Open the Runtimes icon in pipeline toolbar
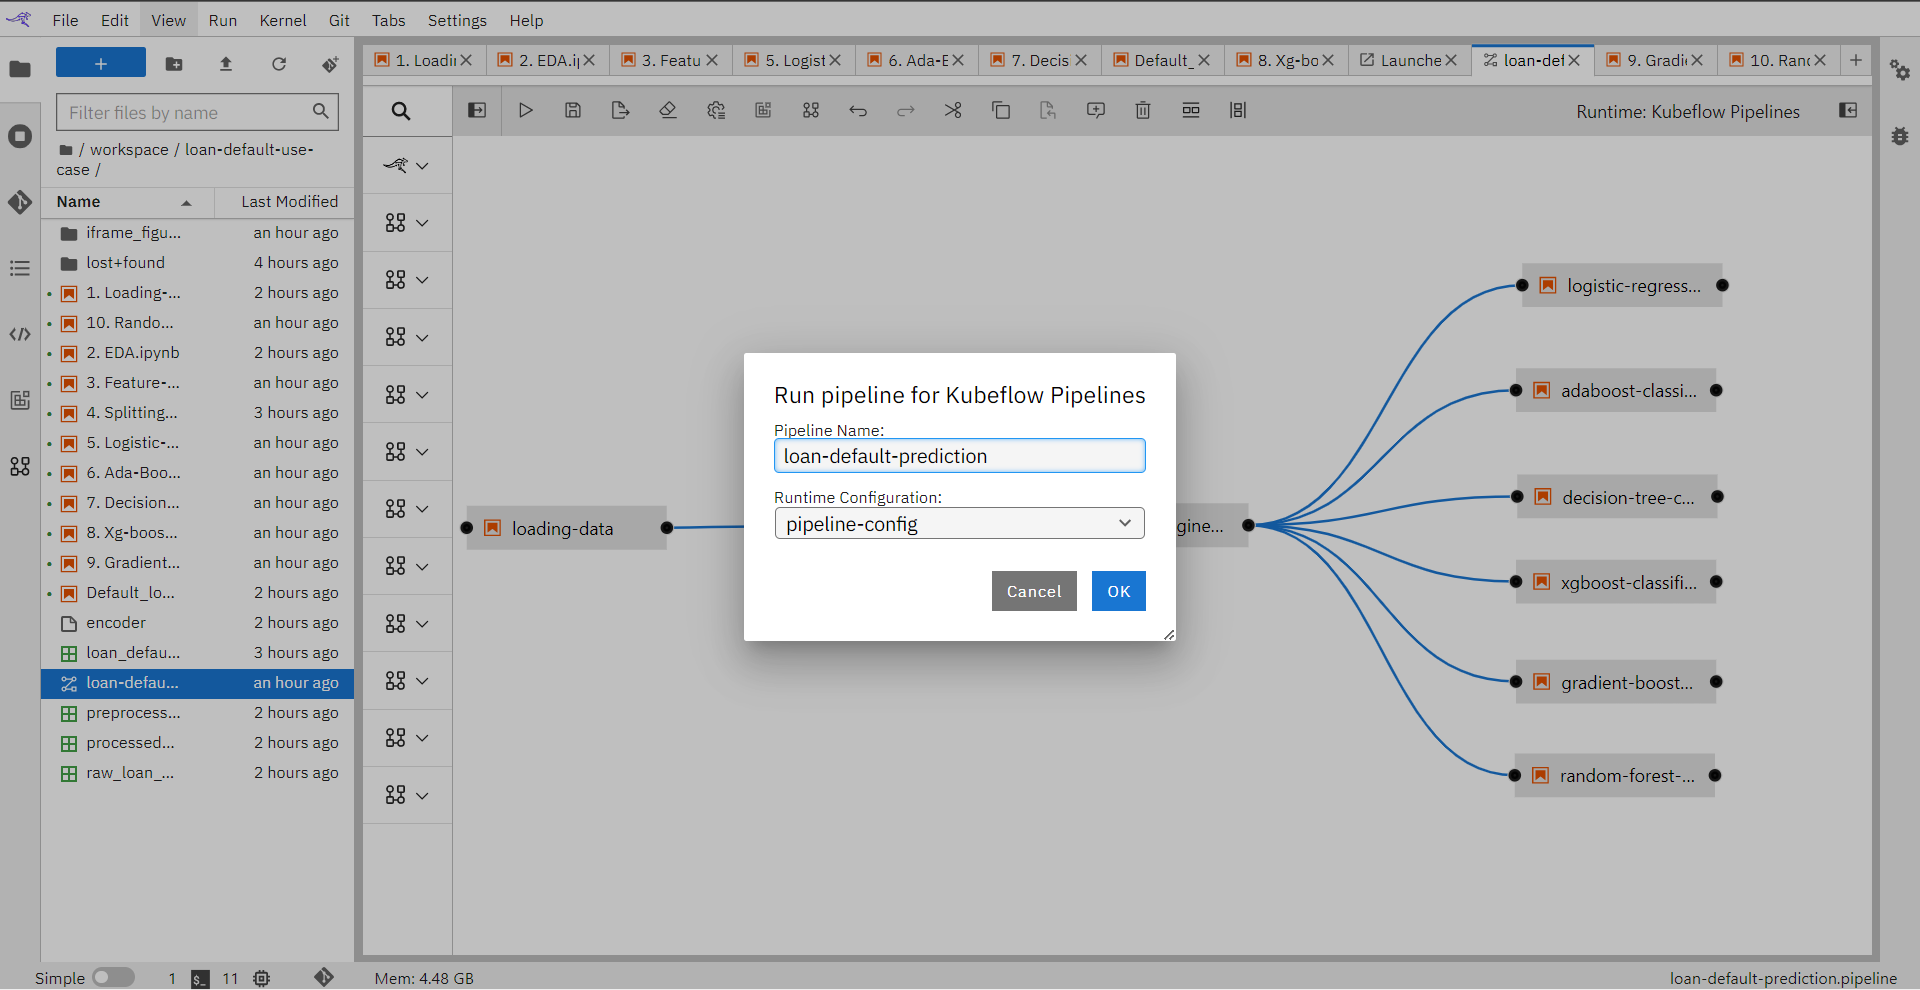Screen dimensions: 1920x990 pos(716,111)
